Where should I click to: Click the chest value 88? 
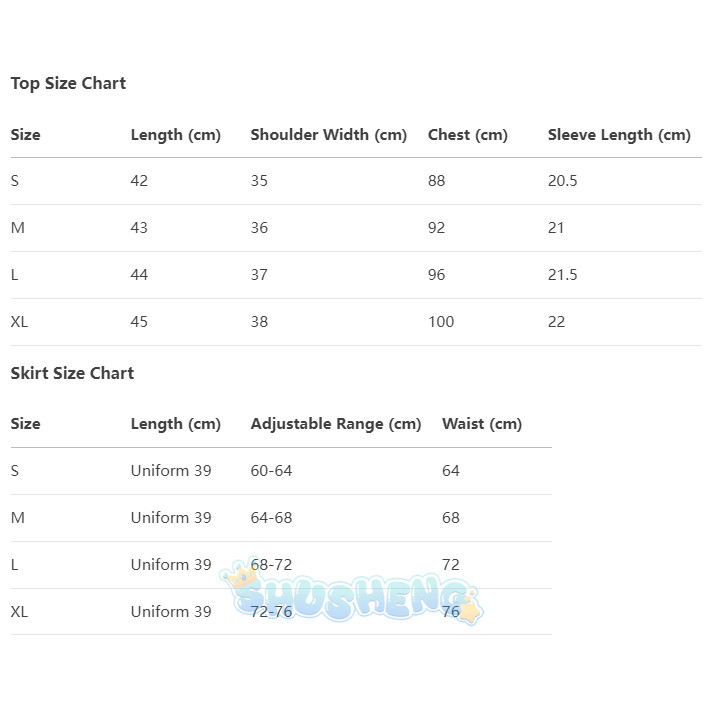click(436, 181)
